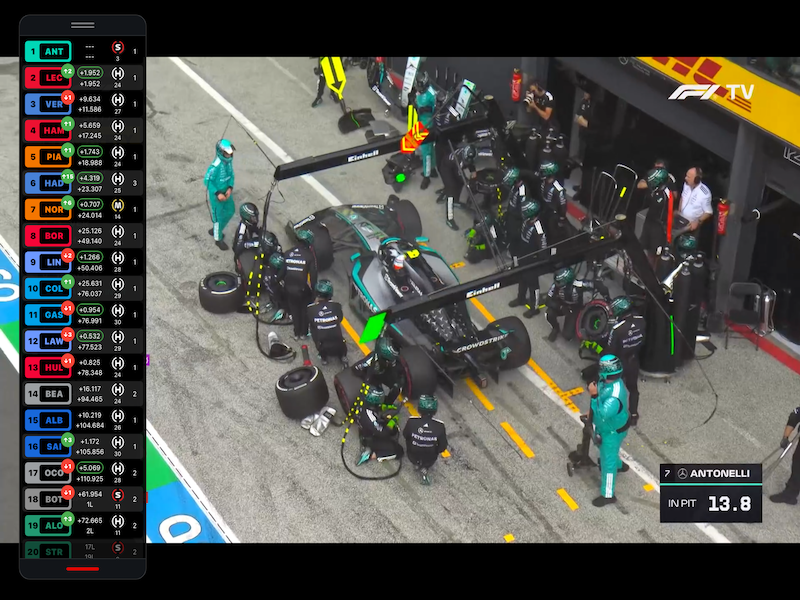Screen dimensions: 800x600
Task: Click the hard tyre icon in PIA row
Action: click(118, 153)
